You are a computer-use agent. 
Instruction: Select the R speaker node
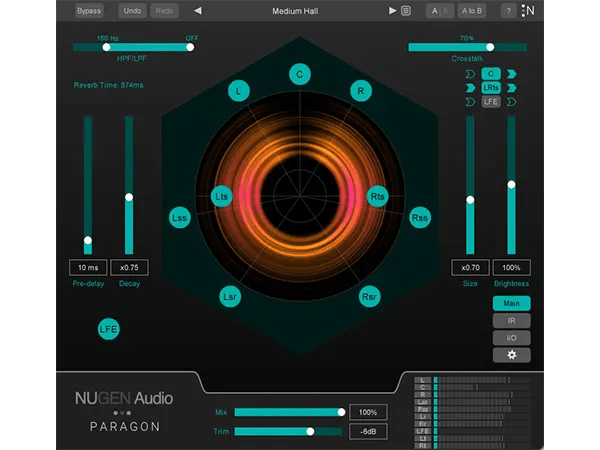click(361, 91)
